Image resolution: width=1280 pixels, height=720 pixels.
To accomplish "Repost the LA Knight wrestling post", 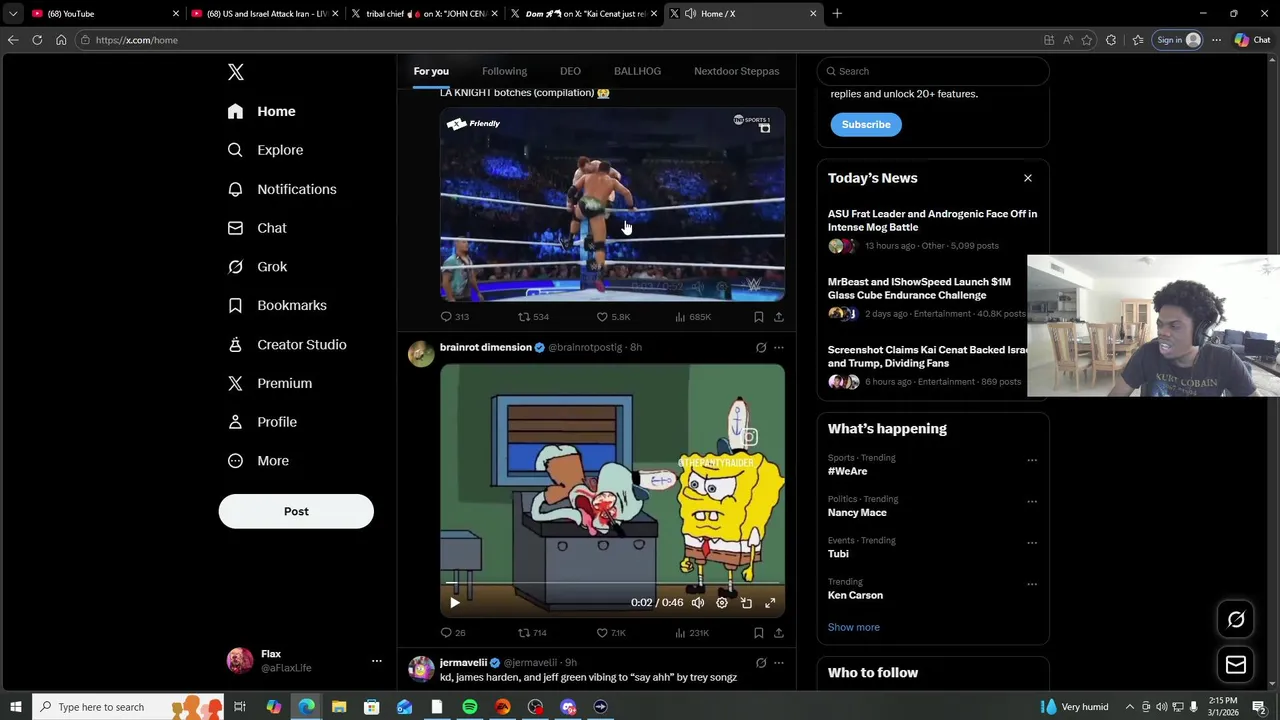I will (532, 317).
